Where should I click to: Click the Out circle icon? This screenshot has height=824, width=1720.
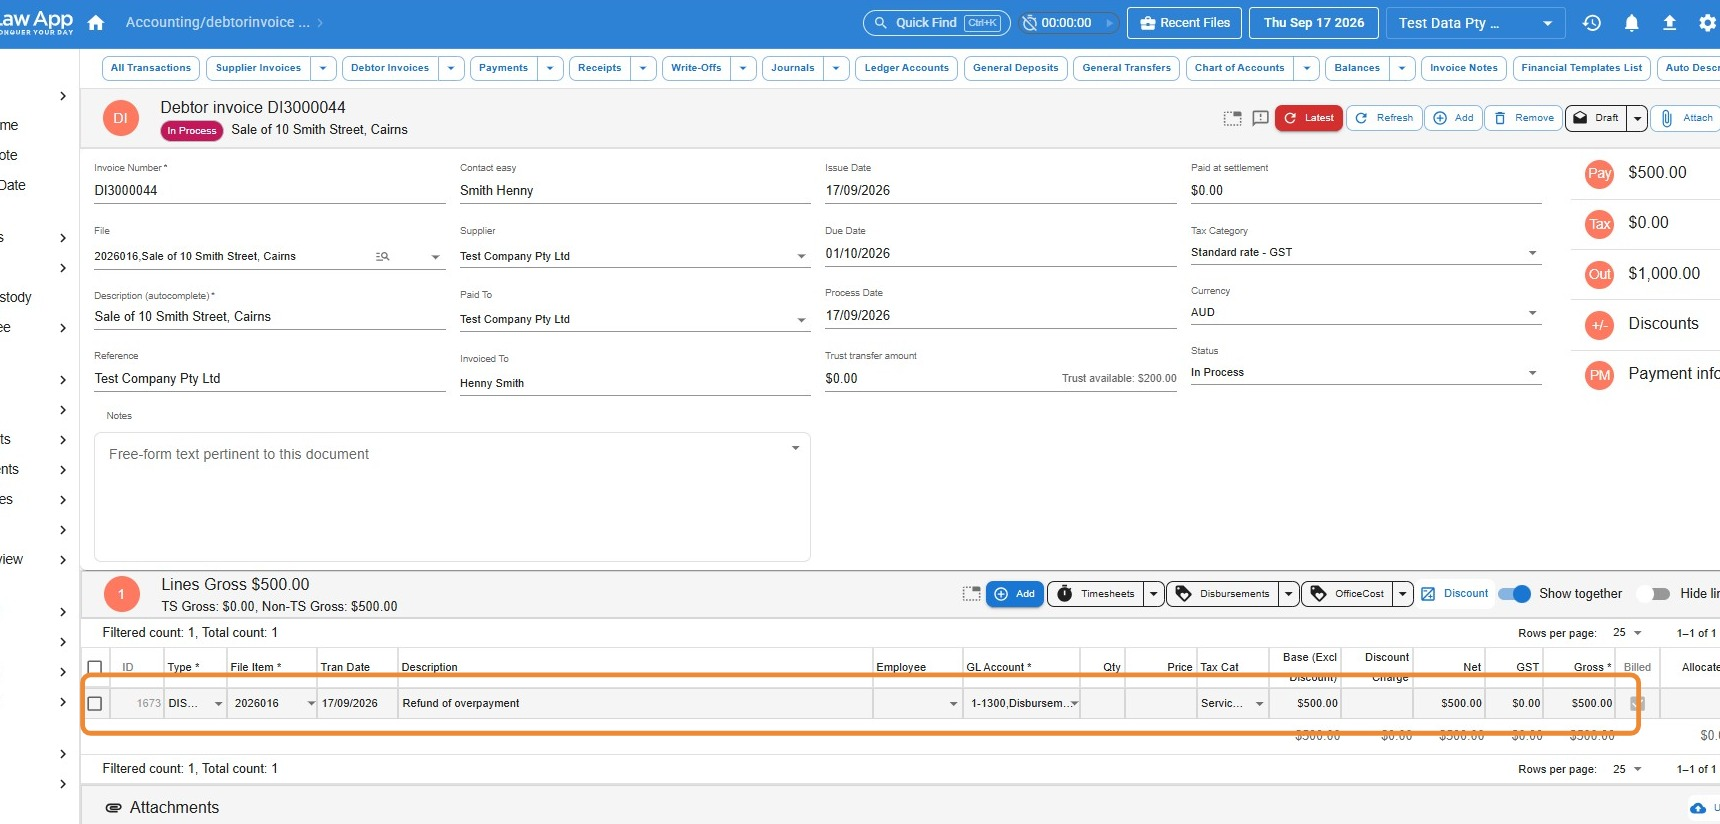coord(1600,275)
